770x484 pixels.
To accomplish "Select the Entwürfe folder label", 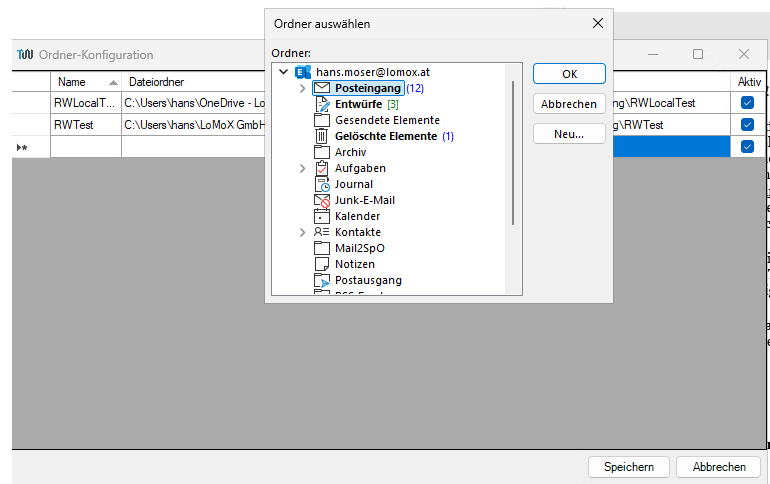I will click(x=358, y=104).
